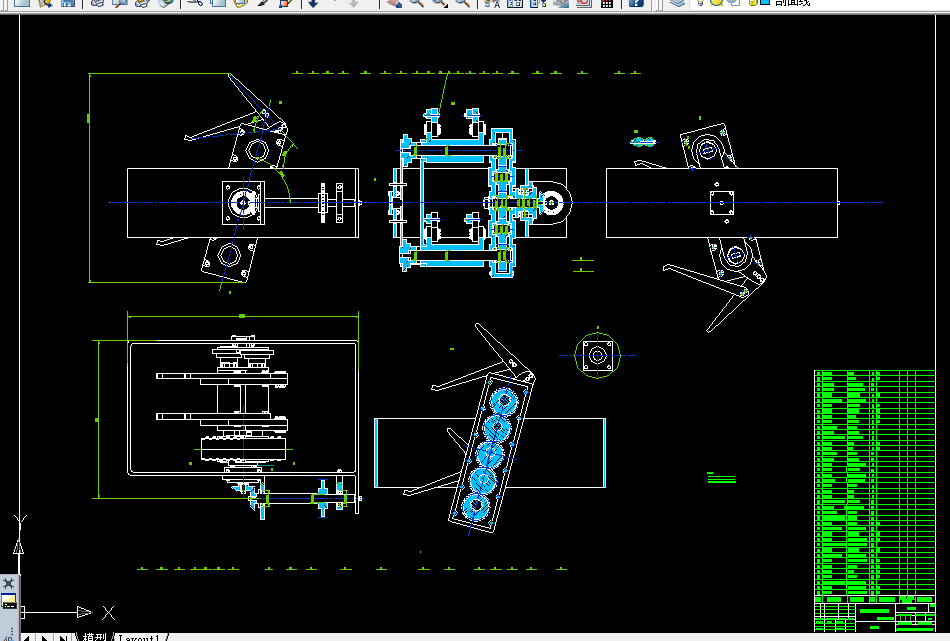Click the New drawing toolbar icon
950x641 pixels.
click(21, 2)
